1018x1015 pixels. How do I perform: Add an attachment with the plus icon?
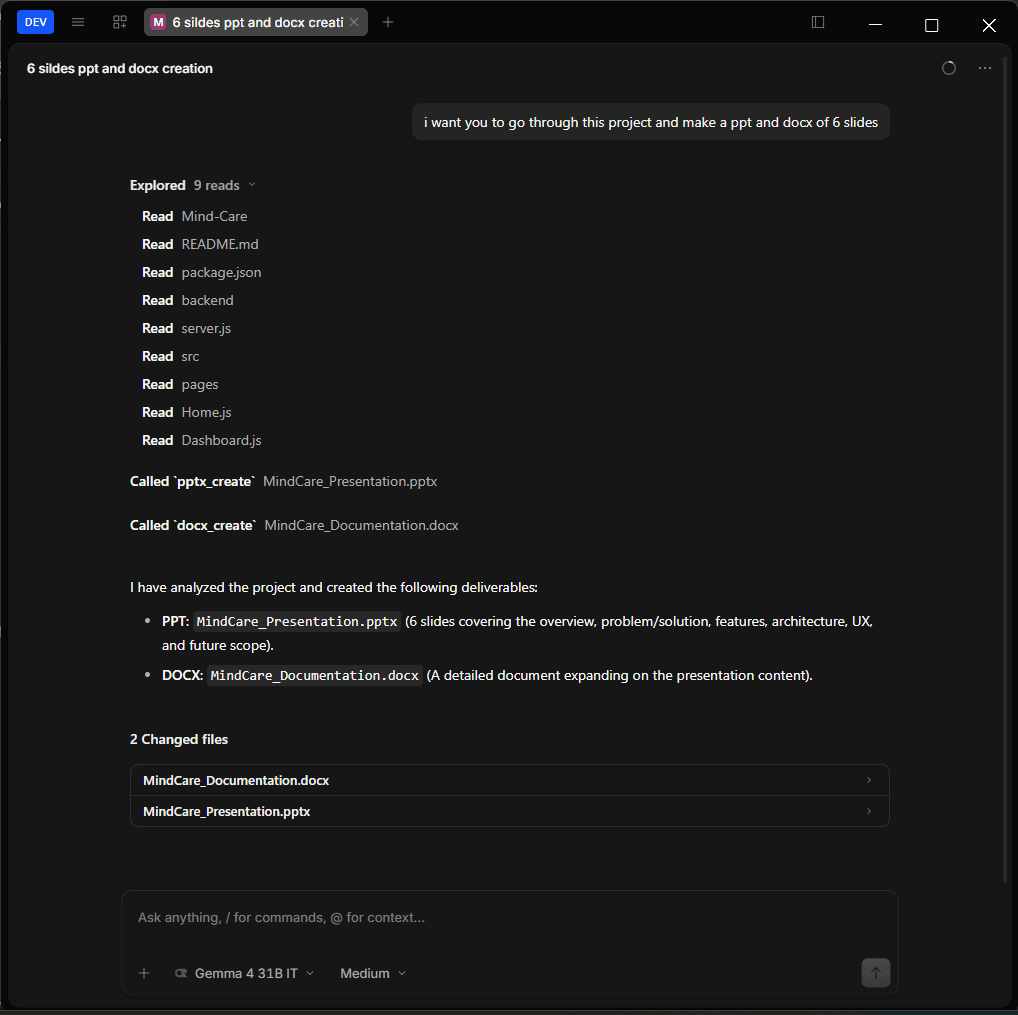coord(144,973)
